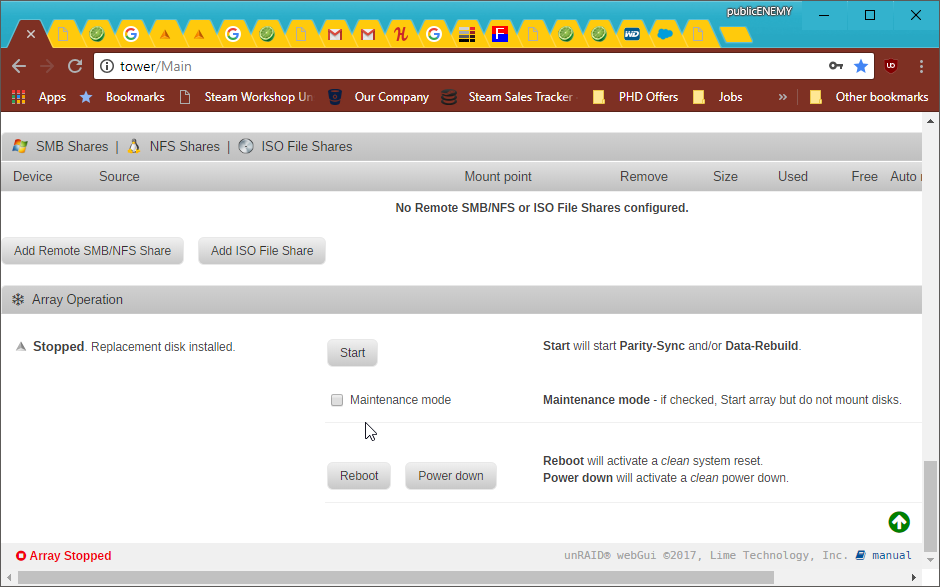Expand the Other bookmarks folder
Screen dimensions: 940x587
[x=869, y=97]
